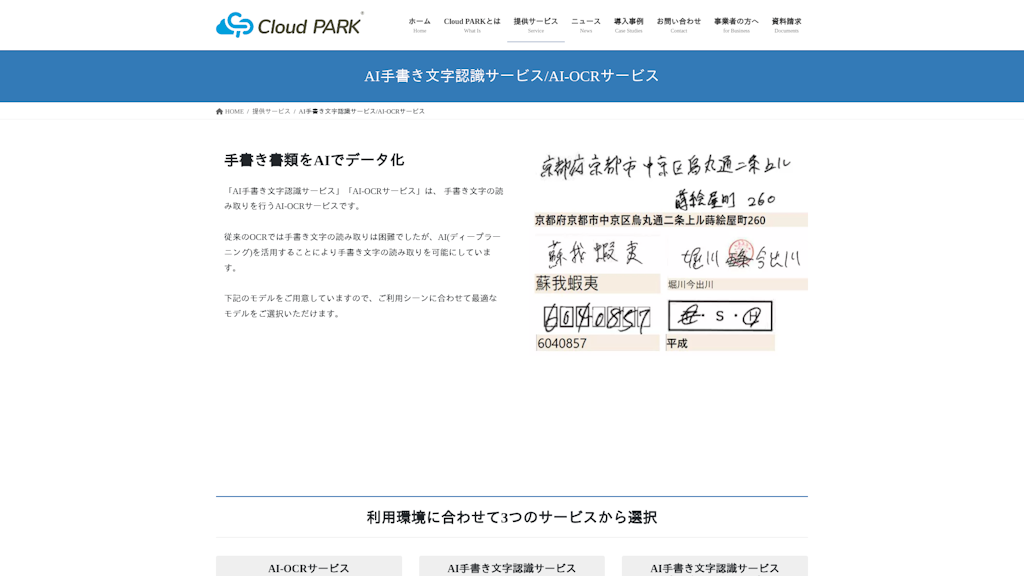
Task: Click the heading 手書き書類をAIでデータ化
Action: [314, 160]
